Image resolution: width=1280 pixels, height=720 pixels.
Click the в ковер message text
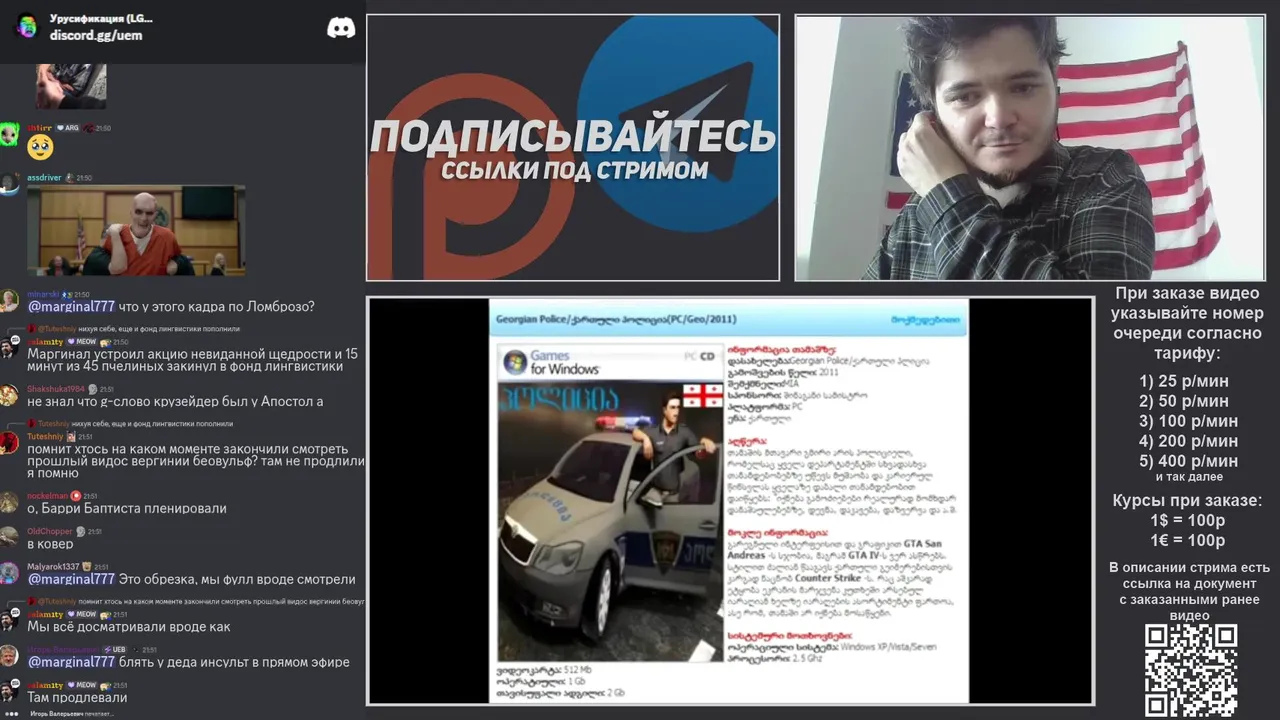point(50,544)
